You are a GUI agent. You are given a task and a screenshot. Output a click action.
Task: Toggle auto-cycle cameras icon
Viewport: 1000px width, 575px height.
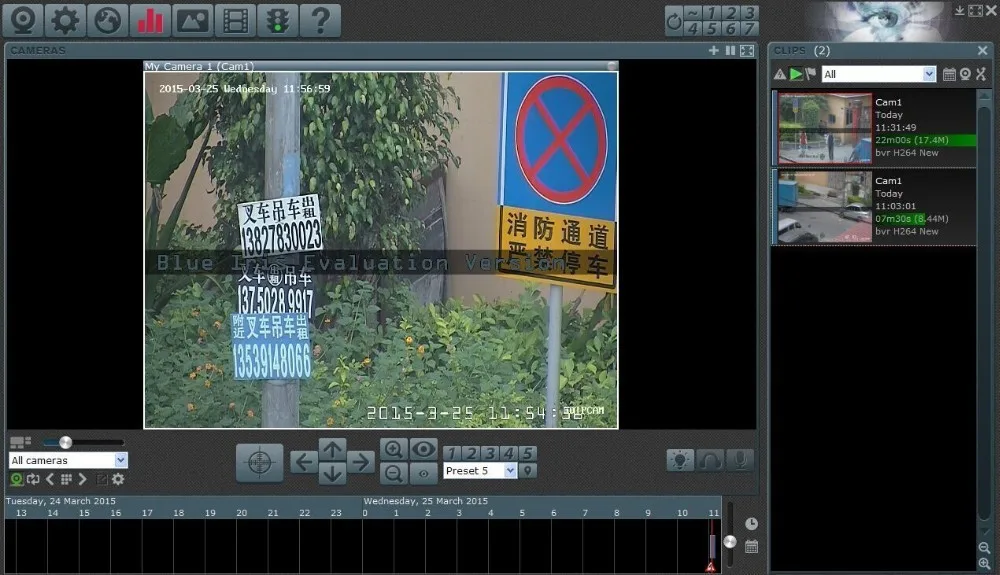coord(33,479)
